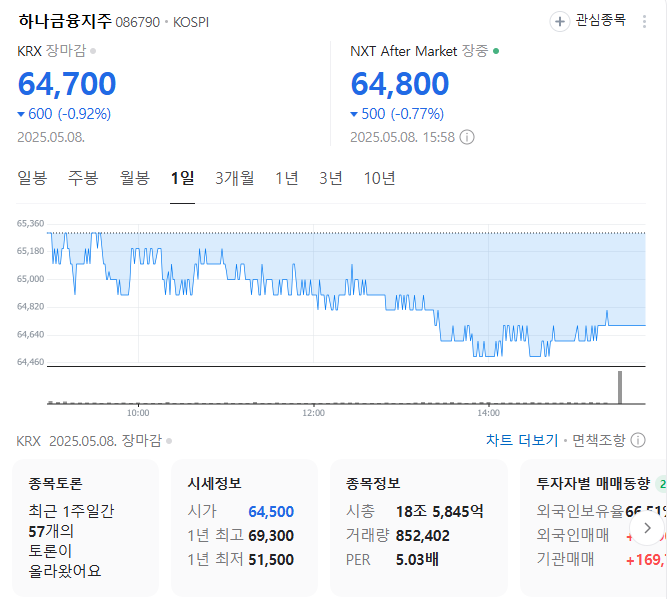The height and width of the screenshot is (599, 669).
Task: Click timestamp 2025.05.08. 15:58
Action: (402, 137)
